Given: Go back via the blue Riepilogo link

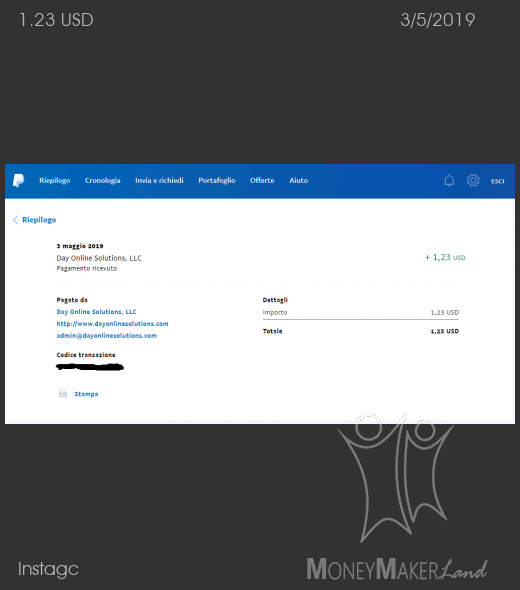Looking at the screenshot, I should pyautogui.click(x=39, y=220).
